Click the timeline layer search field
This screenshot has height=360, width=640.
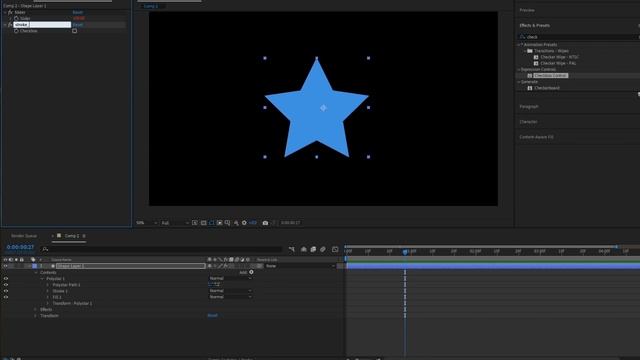click(x=162, y=249)
